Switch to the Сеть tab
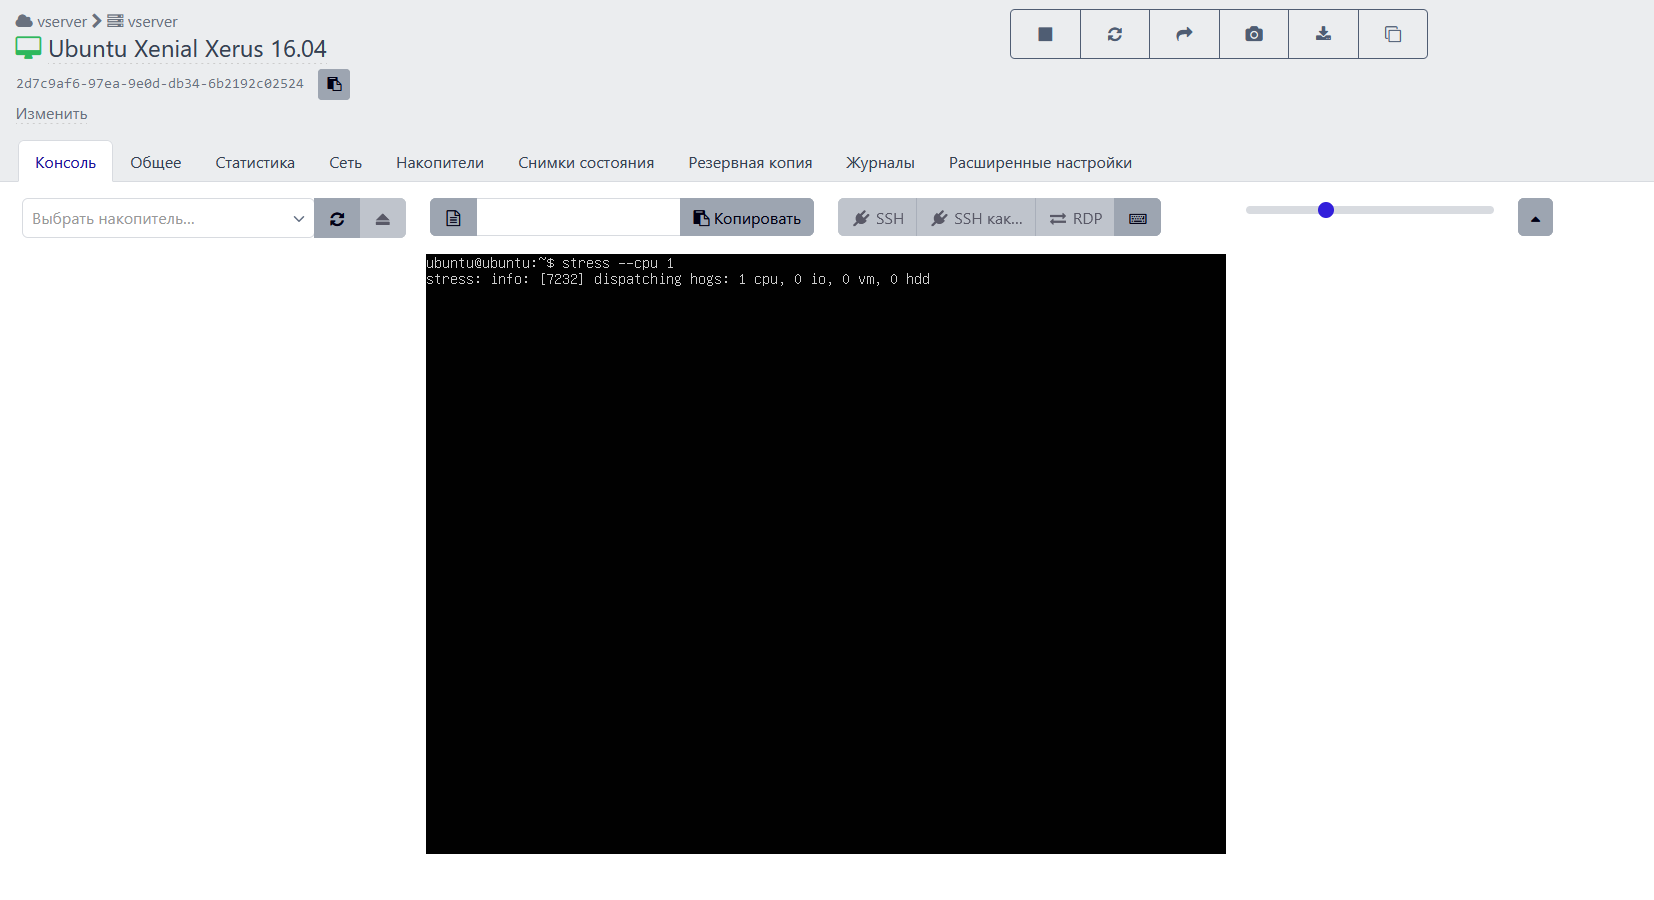Image resolution: width=1654 pixels, height=900 pixels. (x=346, y=162)
